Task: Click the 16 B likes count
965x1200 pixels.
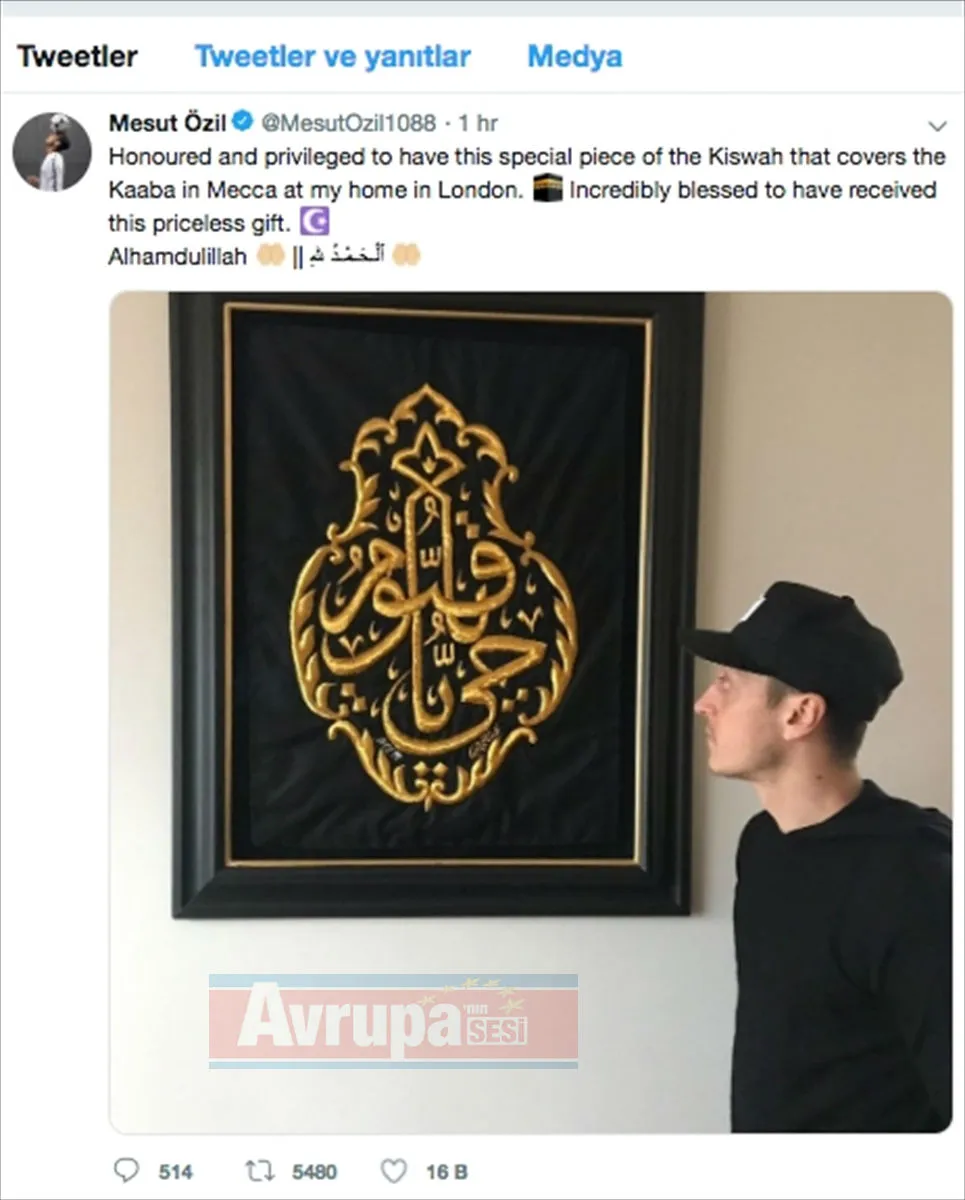Action: coord(447,1171)
